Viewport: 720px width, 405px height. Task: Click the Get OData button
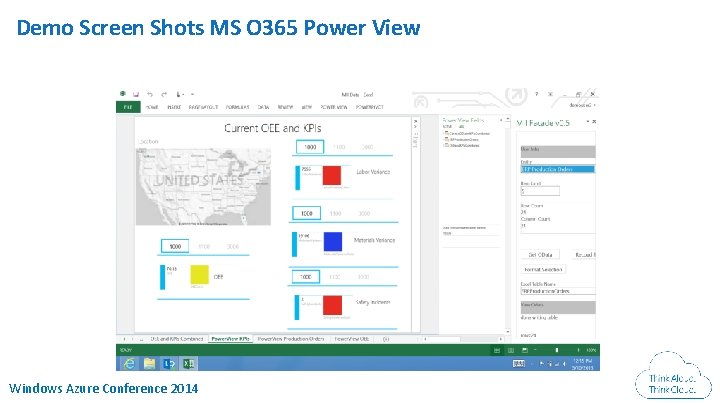click(x=540, y=255)
